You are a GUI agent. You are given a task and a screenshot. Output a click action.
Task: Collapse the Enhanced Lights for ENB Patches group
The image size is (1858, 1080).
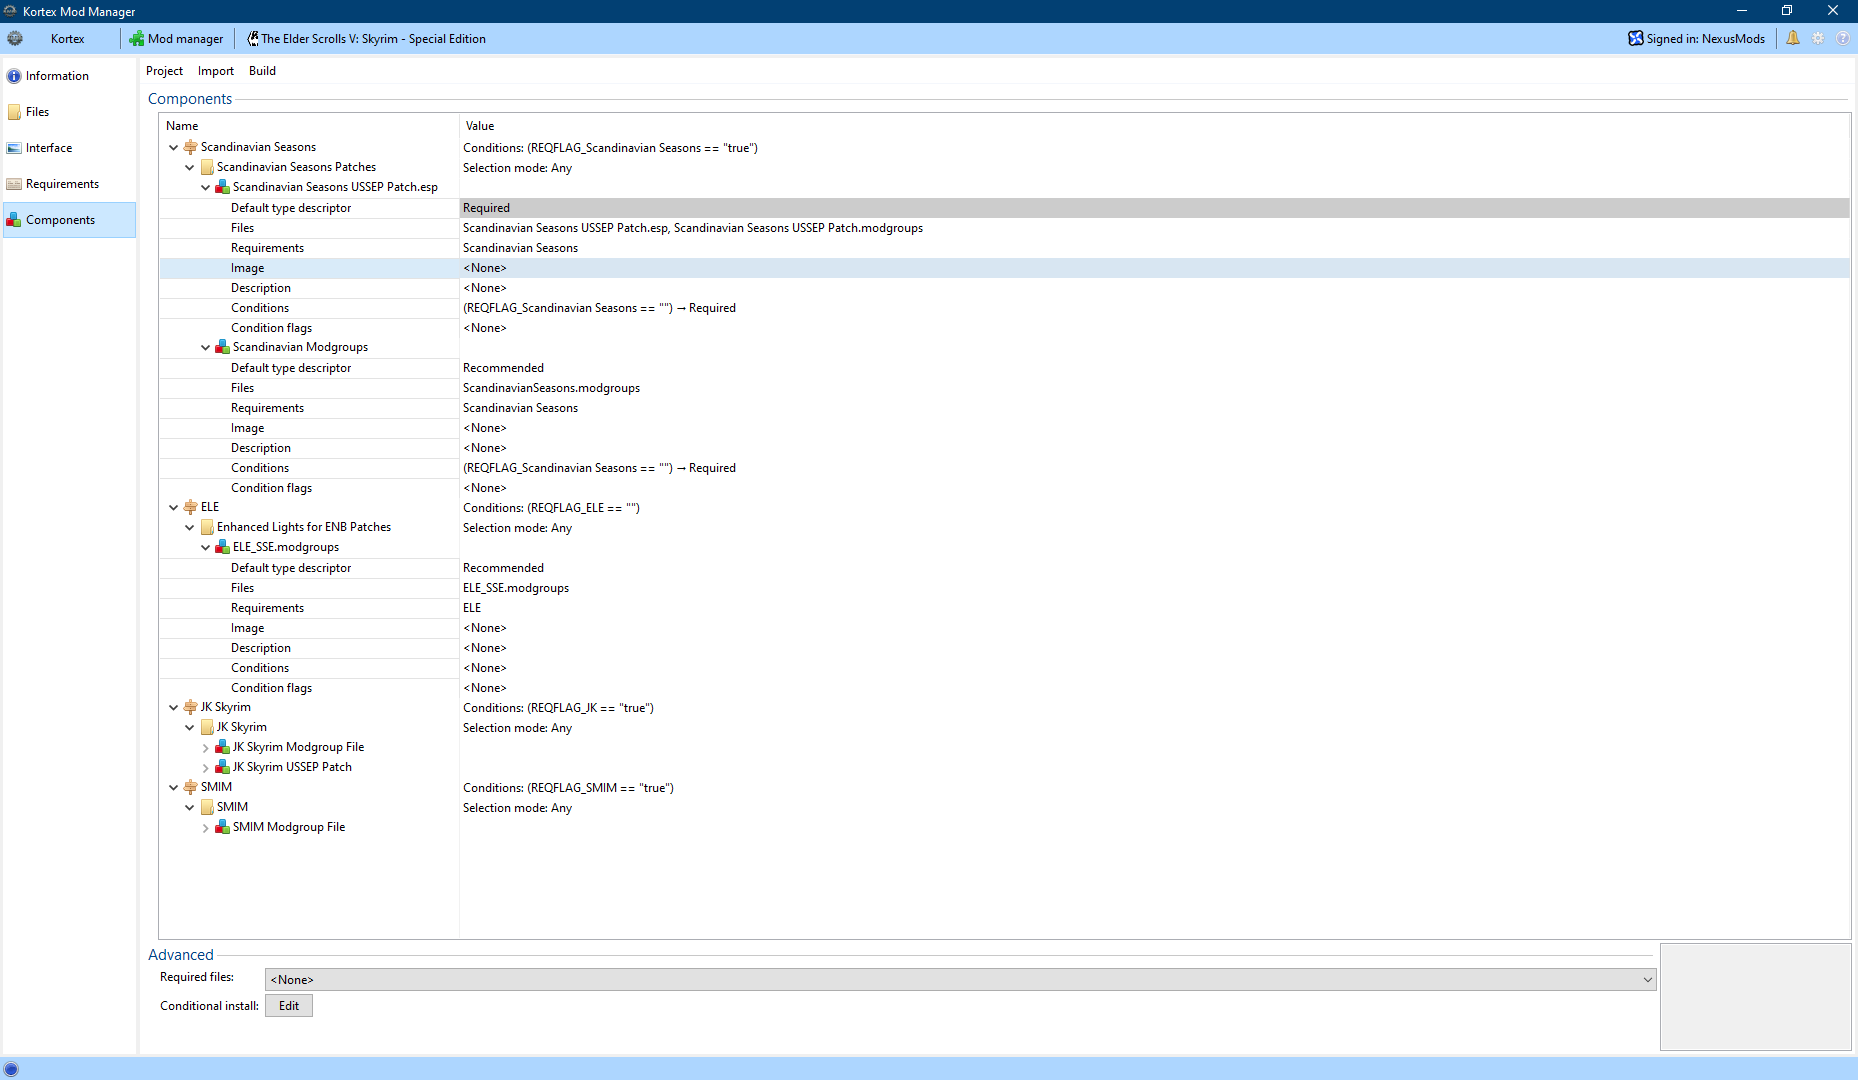pyautogui.click(x=190, y=527)
